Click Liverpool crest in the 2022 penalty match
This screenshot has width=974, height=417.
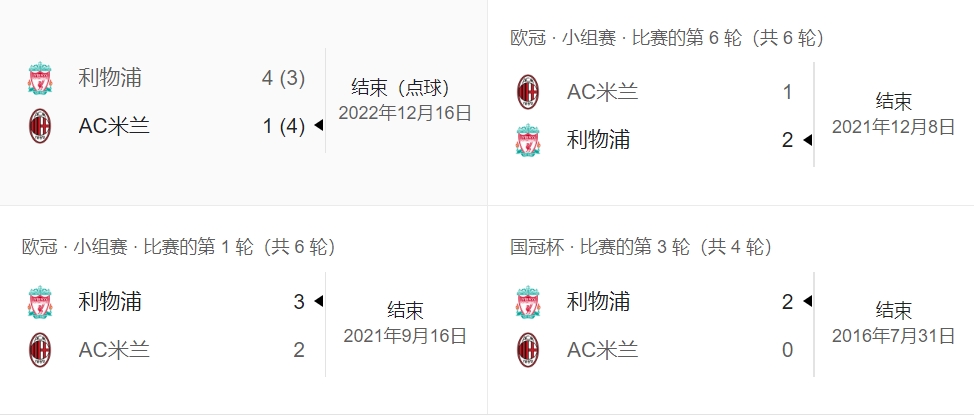coord(40,78)
